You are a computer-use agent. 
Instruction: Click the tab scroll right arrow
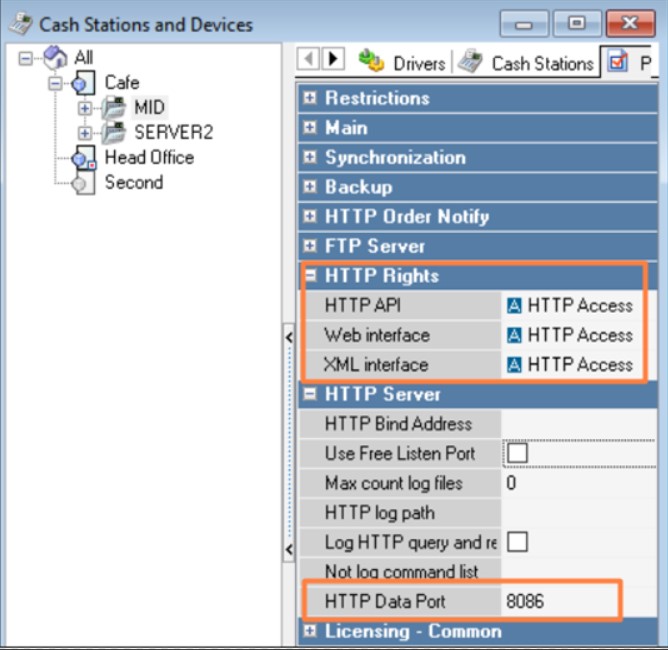(334, 58)
